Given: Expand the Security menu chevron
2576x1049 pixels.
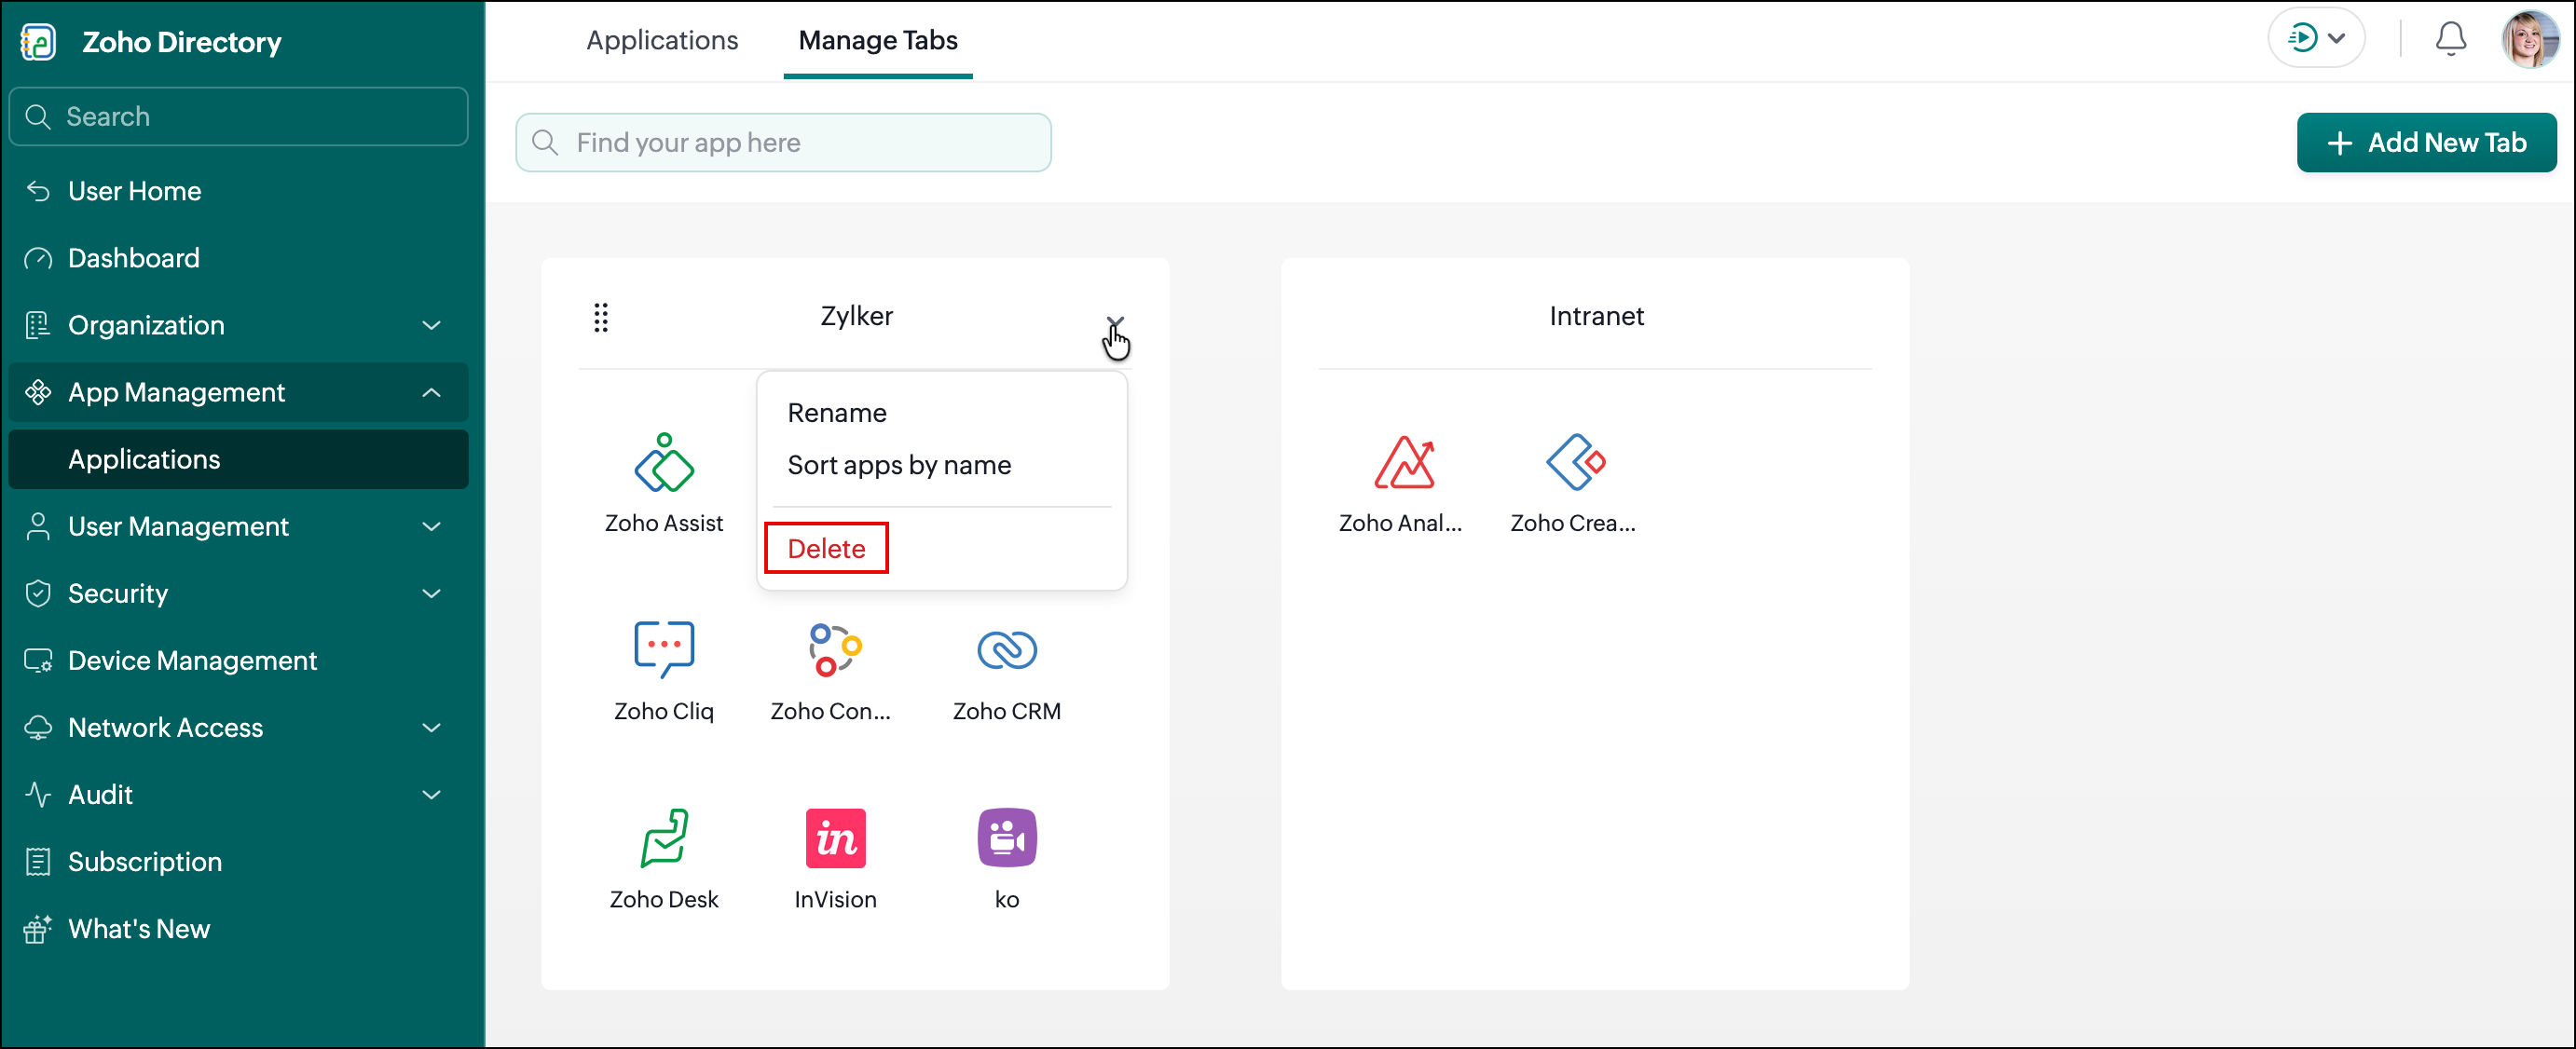Looking at the screenshot, I should (x=432, y=593).
